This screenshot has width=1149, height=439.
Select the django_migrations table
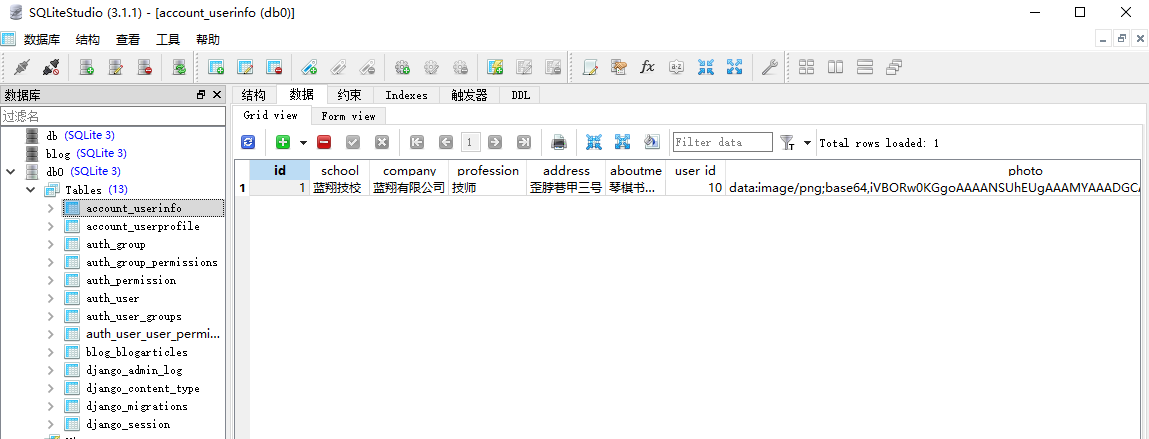coord(137,406)
